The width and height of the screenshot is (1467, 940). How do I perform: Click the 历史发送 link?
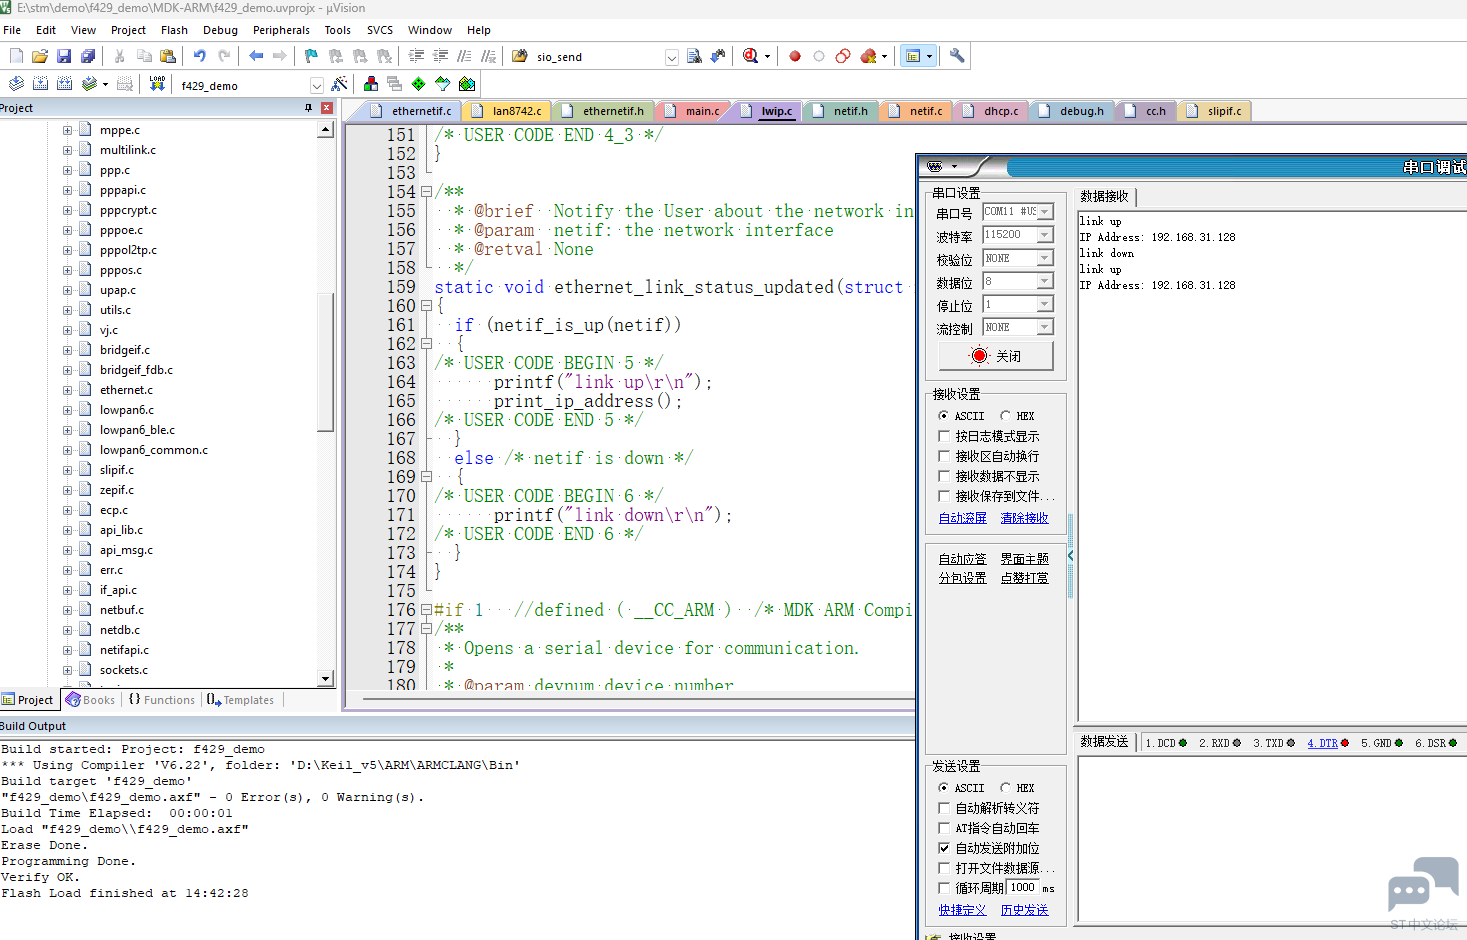click(x=1024, y=910)
